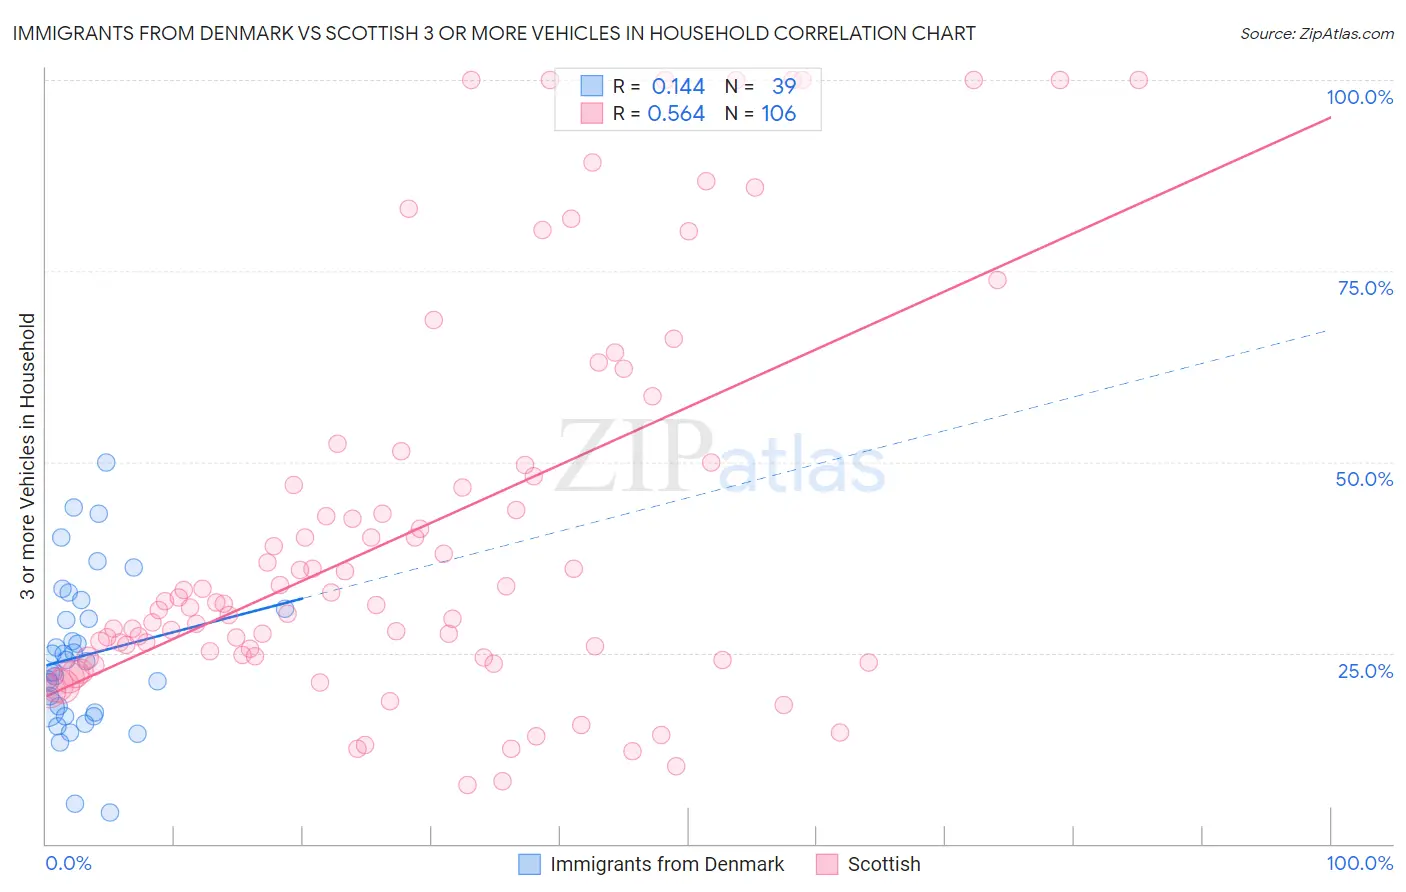Select the Immigrants from Denmark legend label
This screenshot has height=892, width=1406.
667,864
